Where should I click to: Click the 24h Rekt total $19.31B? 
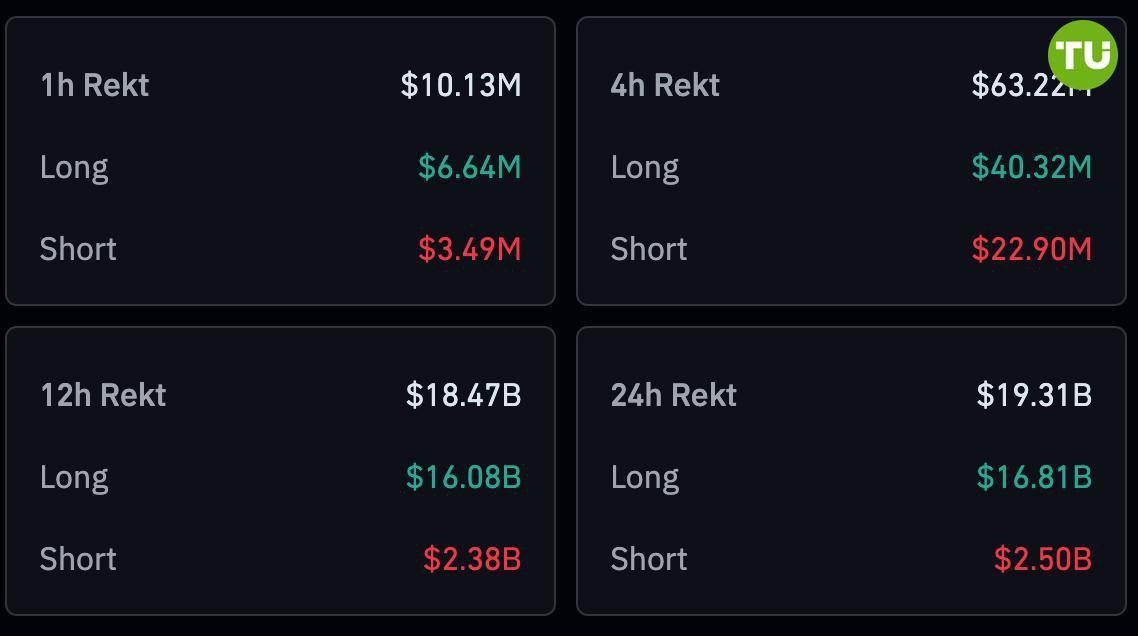[1034, 395]
